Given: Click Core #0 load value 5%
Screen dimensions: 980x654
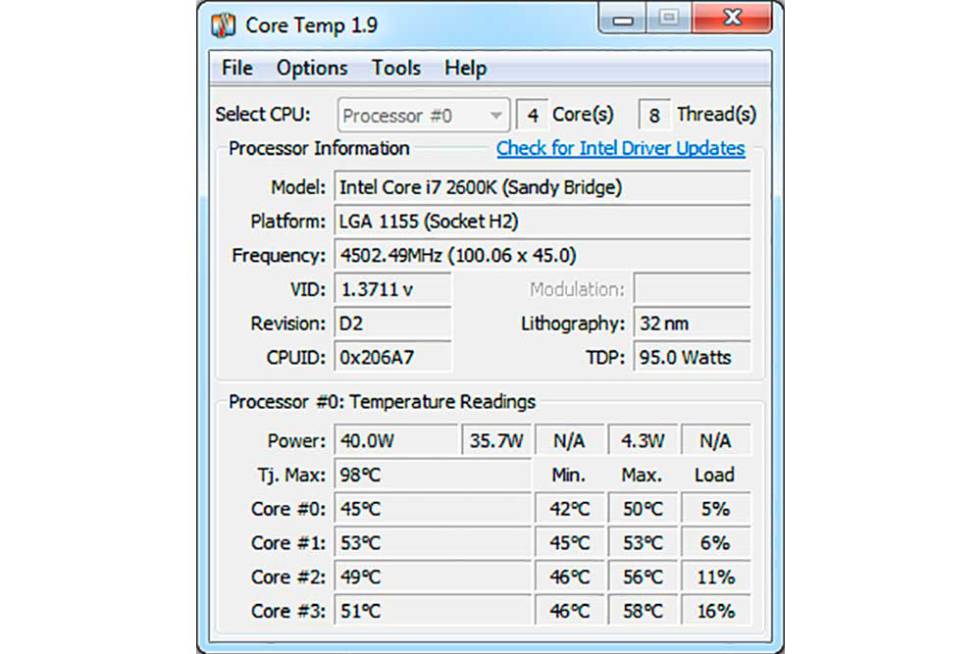Looking at the screenshot, I should click(x=716, y=509).
